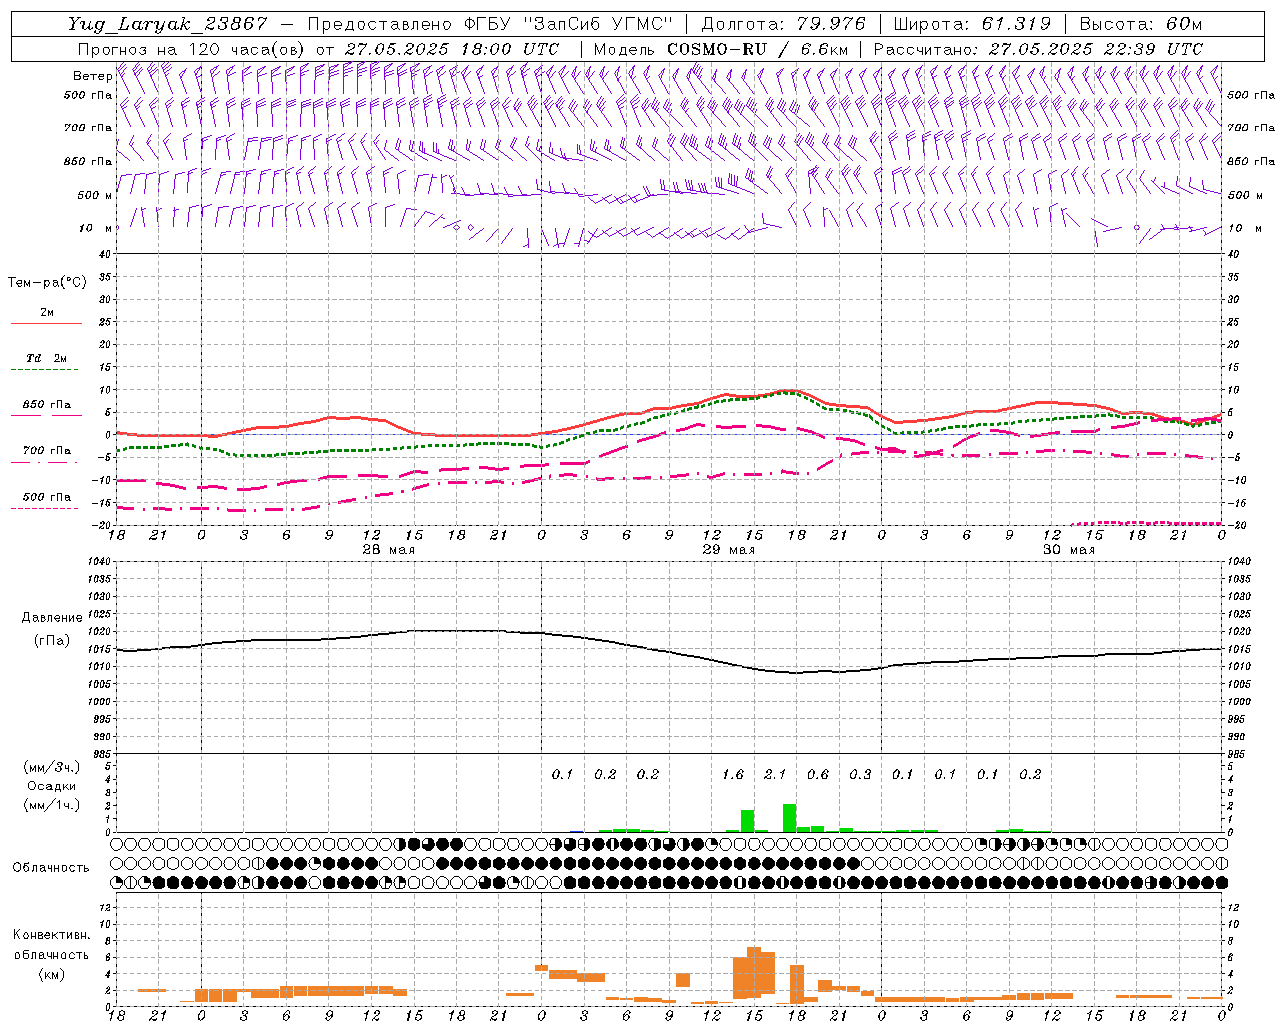Click the 'Облачность' cloud cover label
The width and height of the screenshot is (1280, 1024).
(51, 867)
